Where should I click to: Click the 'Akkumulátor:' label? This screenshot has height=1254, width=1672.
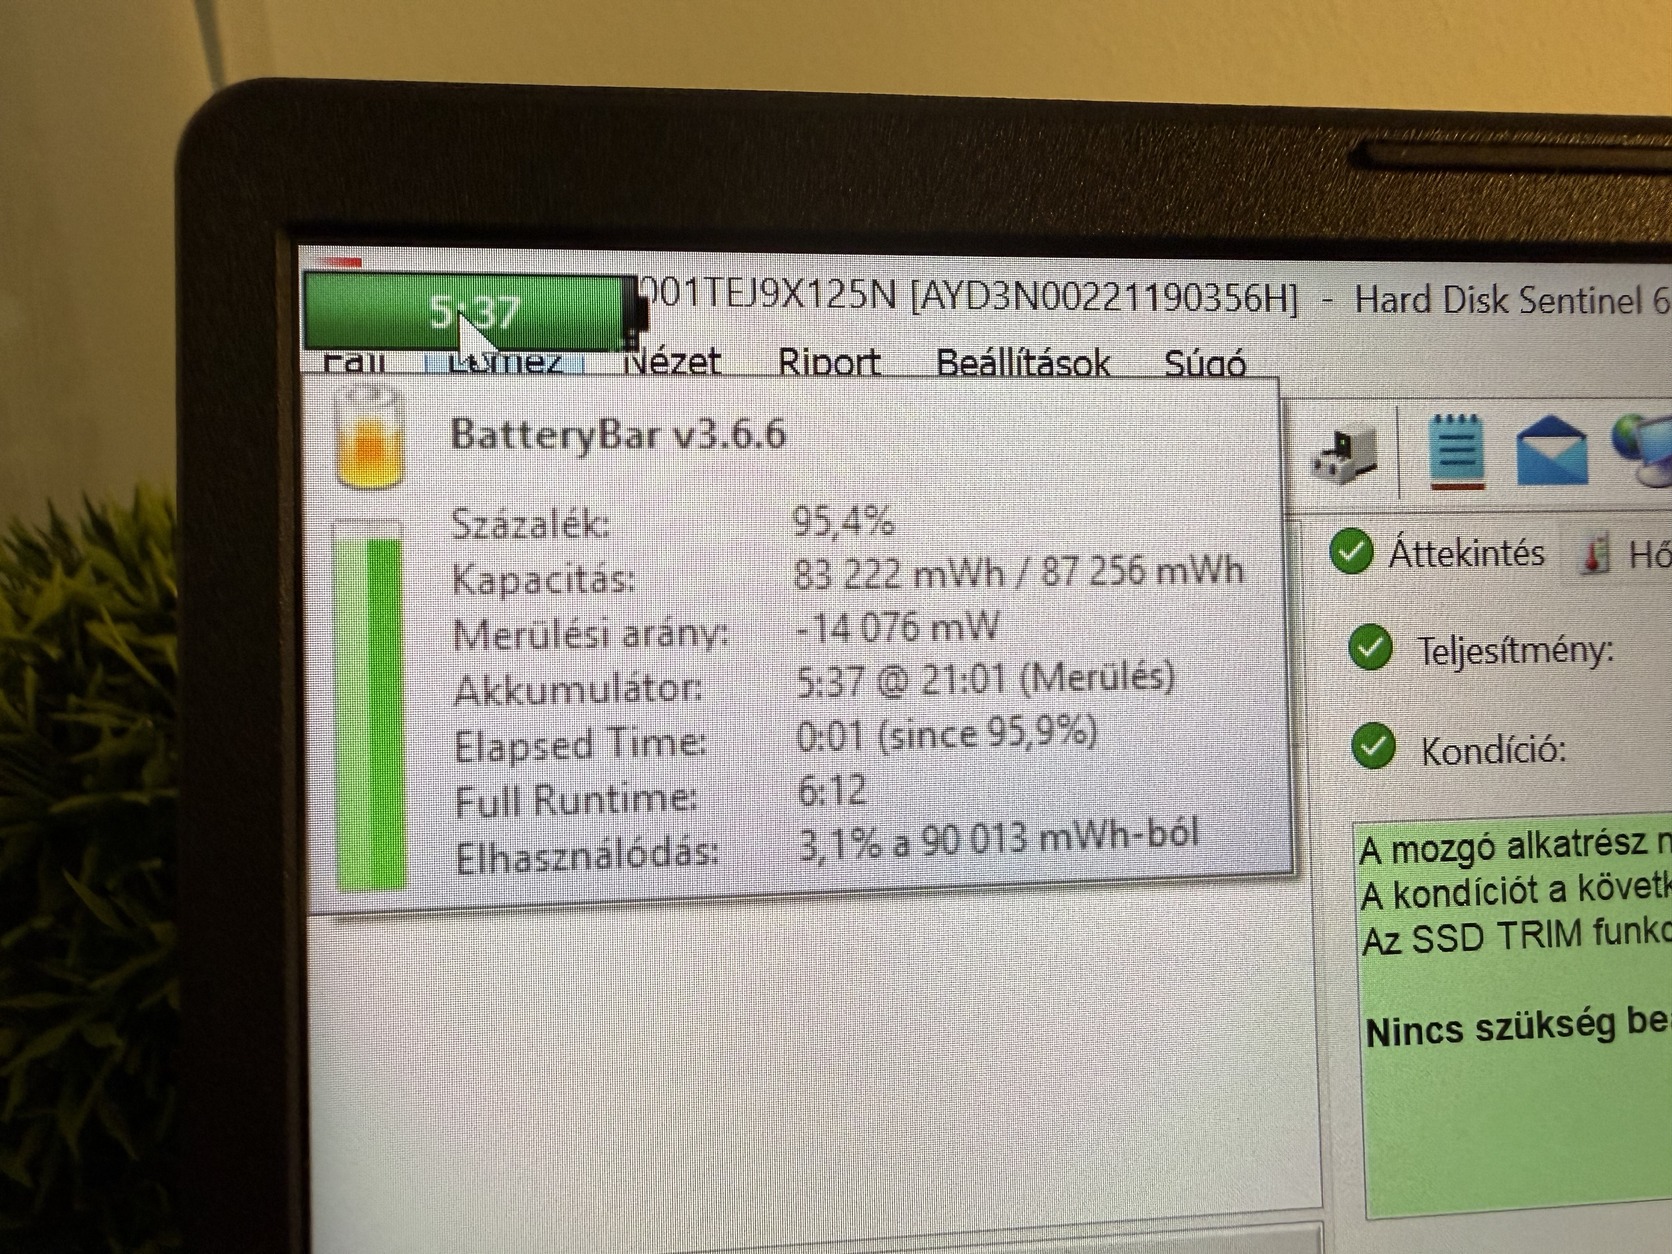point(578,689)
